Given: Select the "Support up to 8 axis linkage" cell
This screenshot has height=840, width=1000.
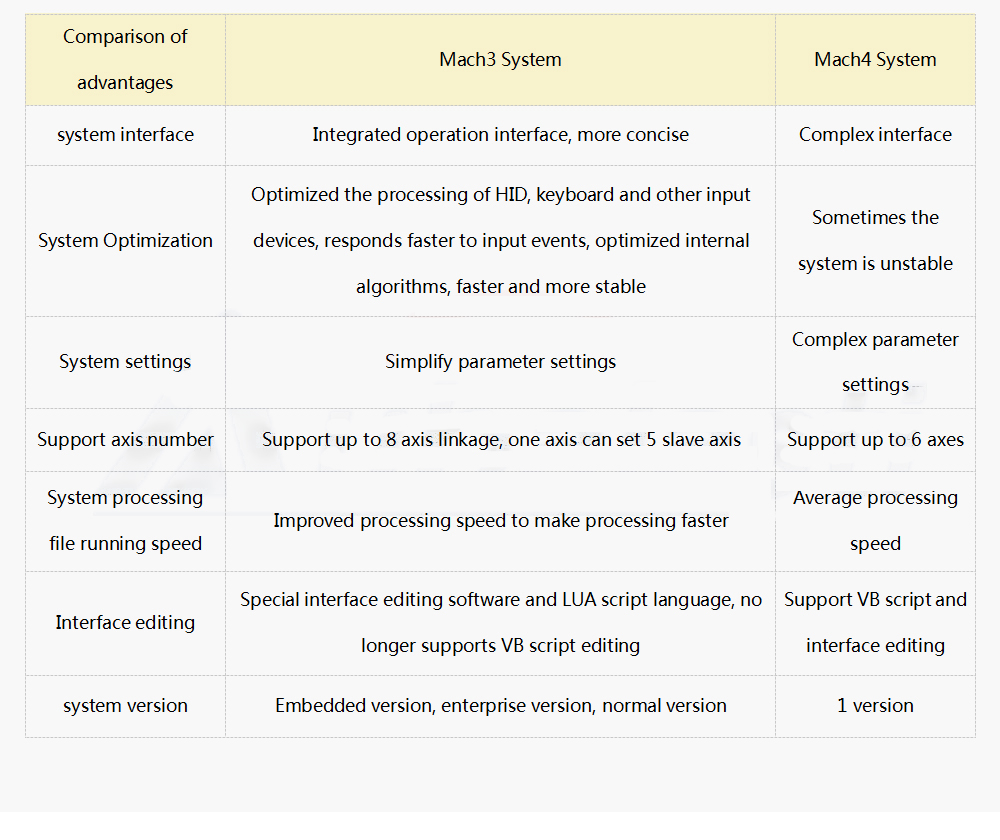Looking at the screenshot, I should click(500, 440).
